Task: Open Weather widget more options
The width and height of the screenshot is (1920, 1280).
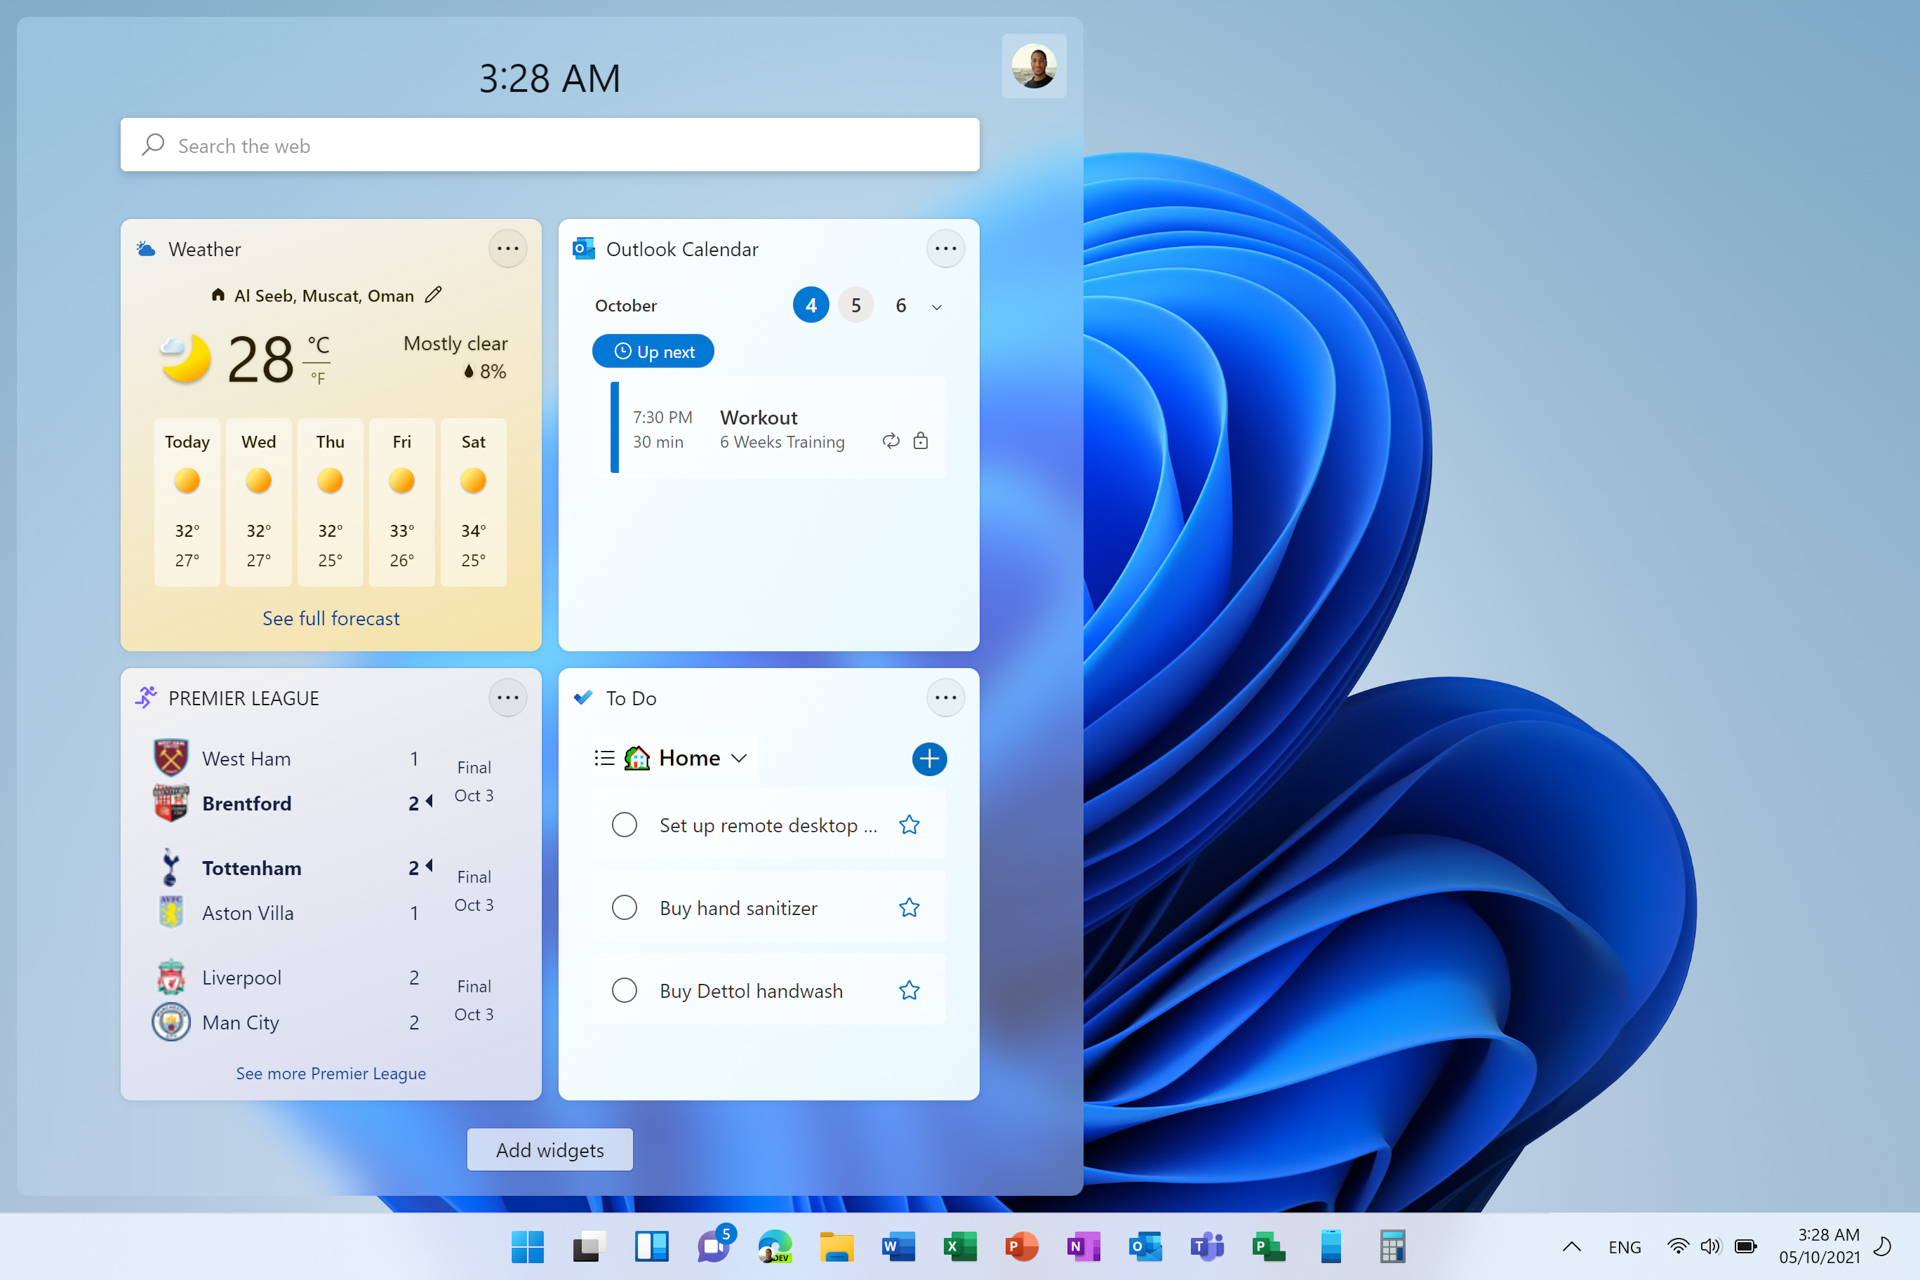Action: pos(507,249)
